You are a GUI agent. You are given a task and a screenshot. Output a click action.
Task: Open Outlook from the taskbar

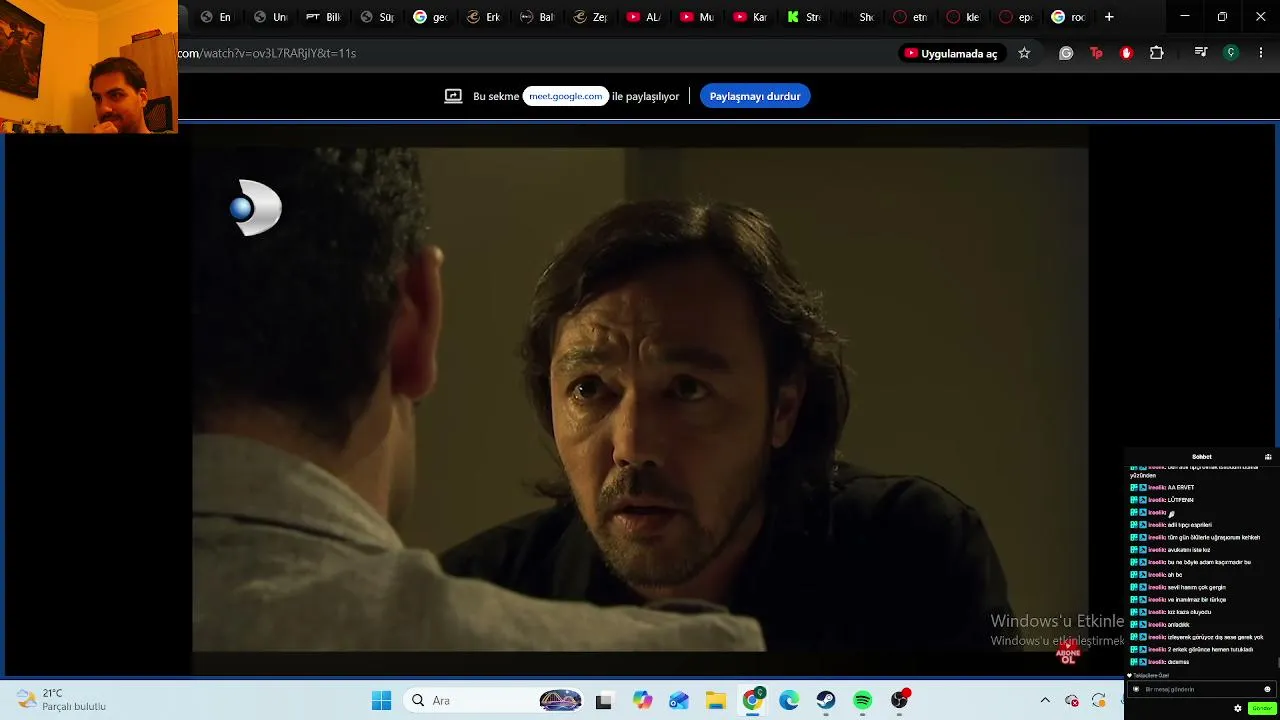pos(679,701)
